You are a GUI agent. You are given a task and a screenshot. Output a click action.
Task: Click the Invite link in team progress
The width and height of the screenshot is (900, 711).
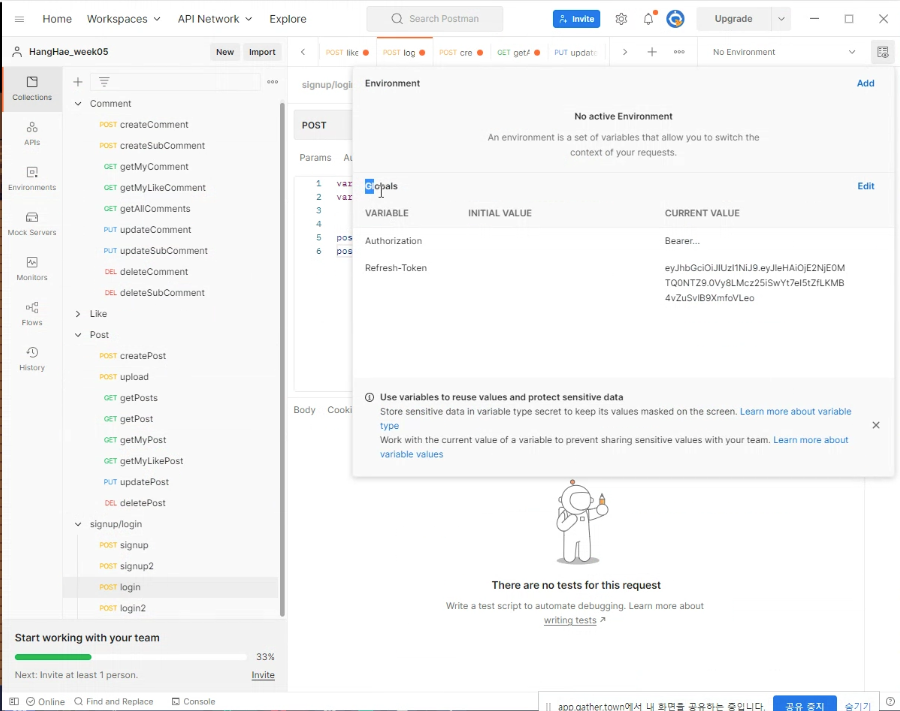[x=263, y=675]
